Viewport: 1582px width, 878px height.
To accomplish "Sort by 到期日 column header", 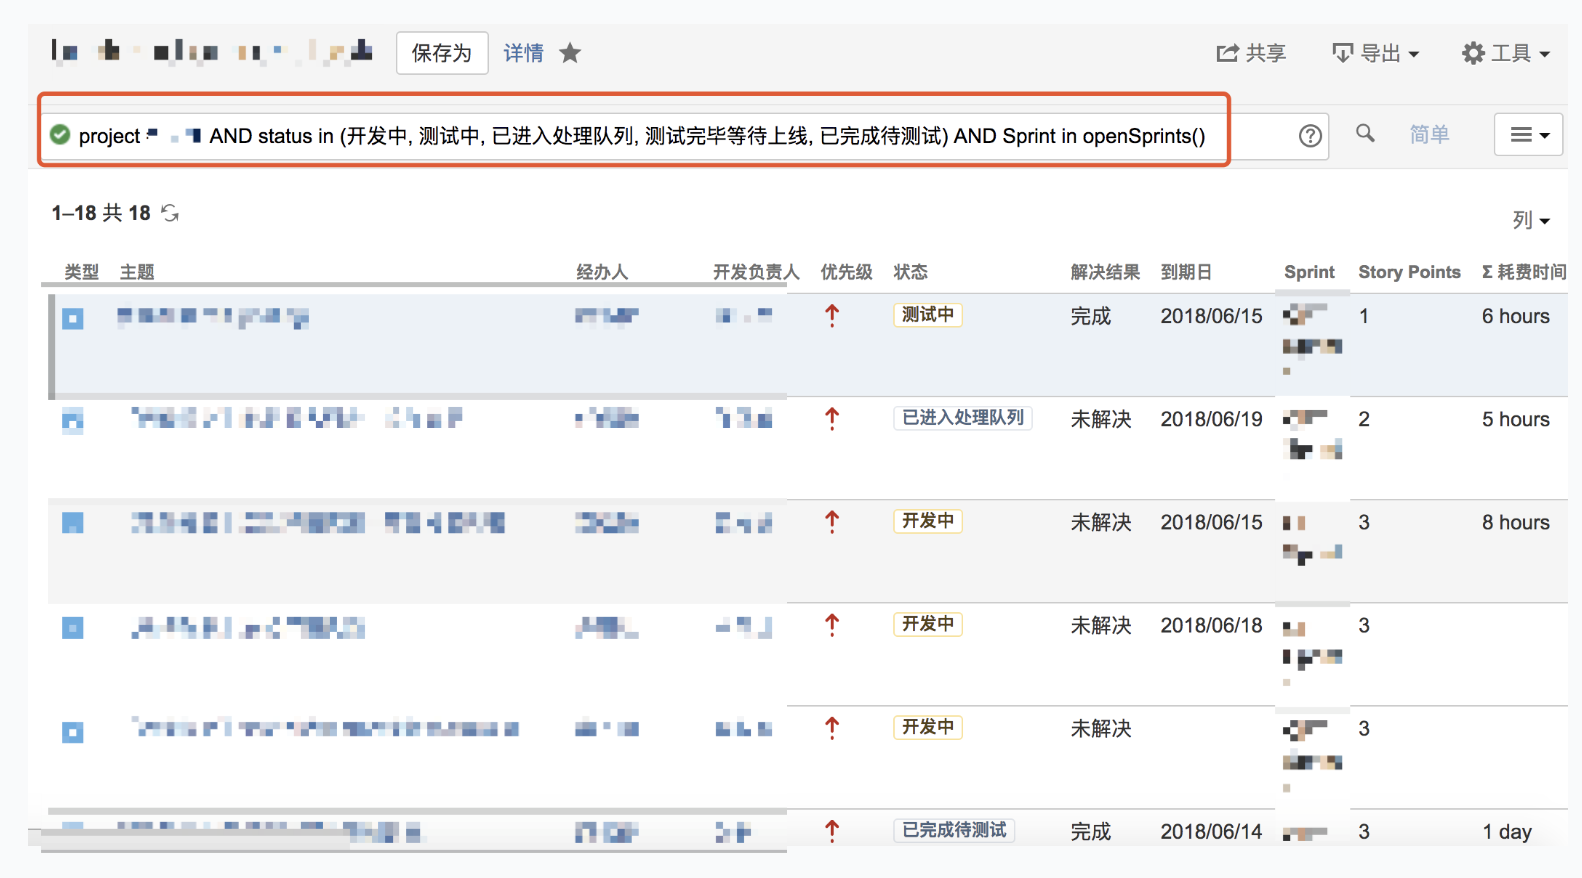I will [1186, 272].
